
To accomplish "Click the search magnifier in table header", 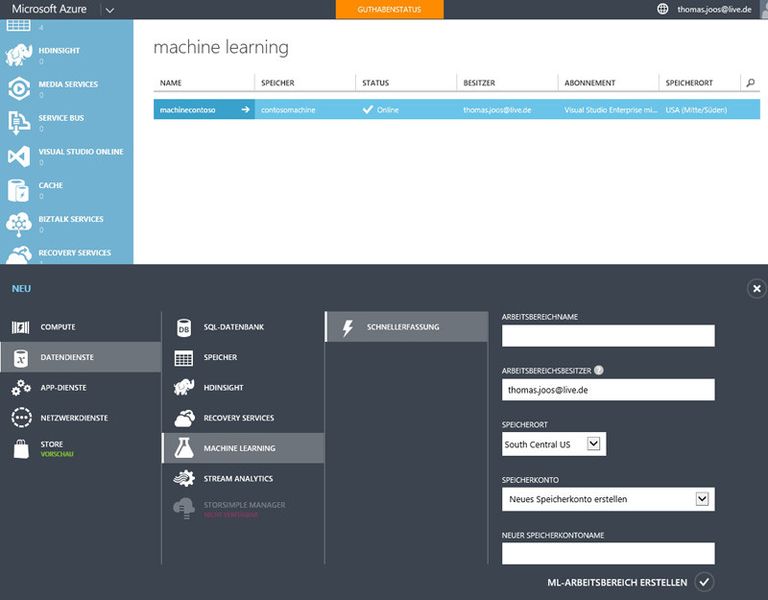I will (750, 83).
